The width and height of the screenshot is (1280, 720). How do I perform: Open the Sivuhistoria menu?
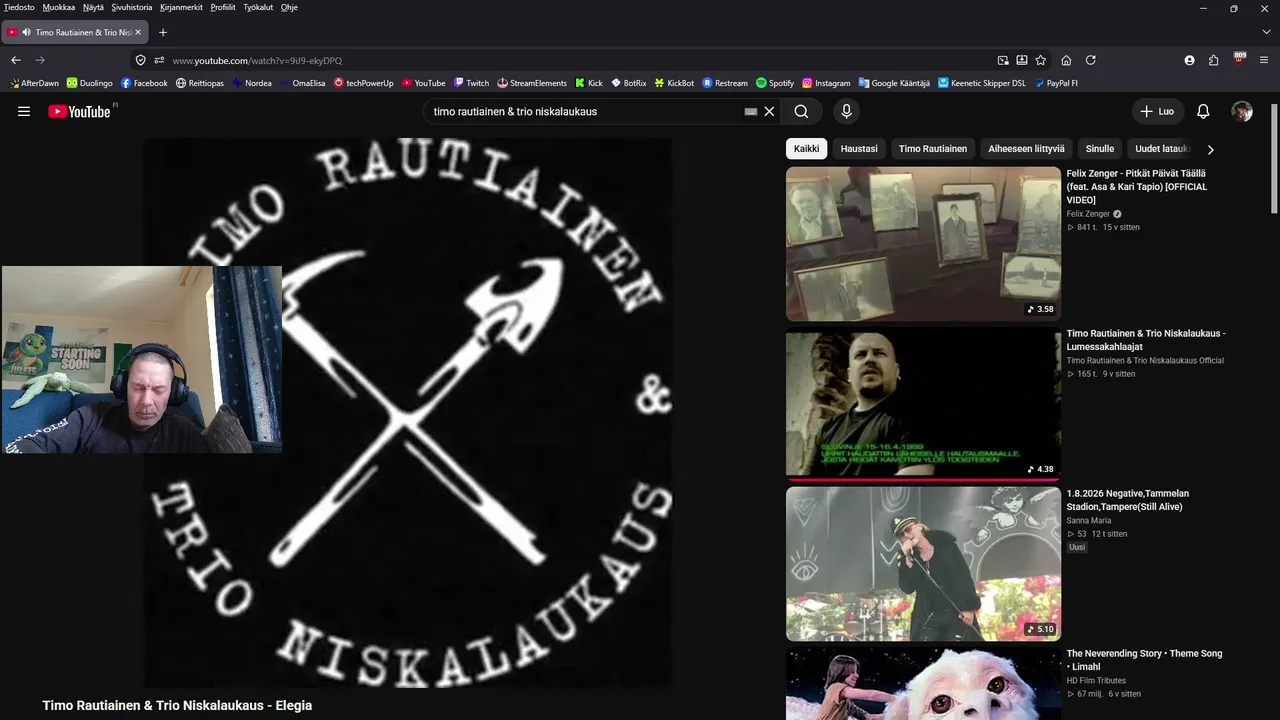(132, 7)
